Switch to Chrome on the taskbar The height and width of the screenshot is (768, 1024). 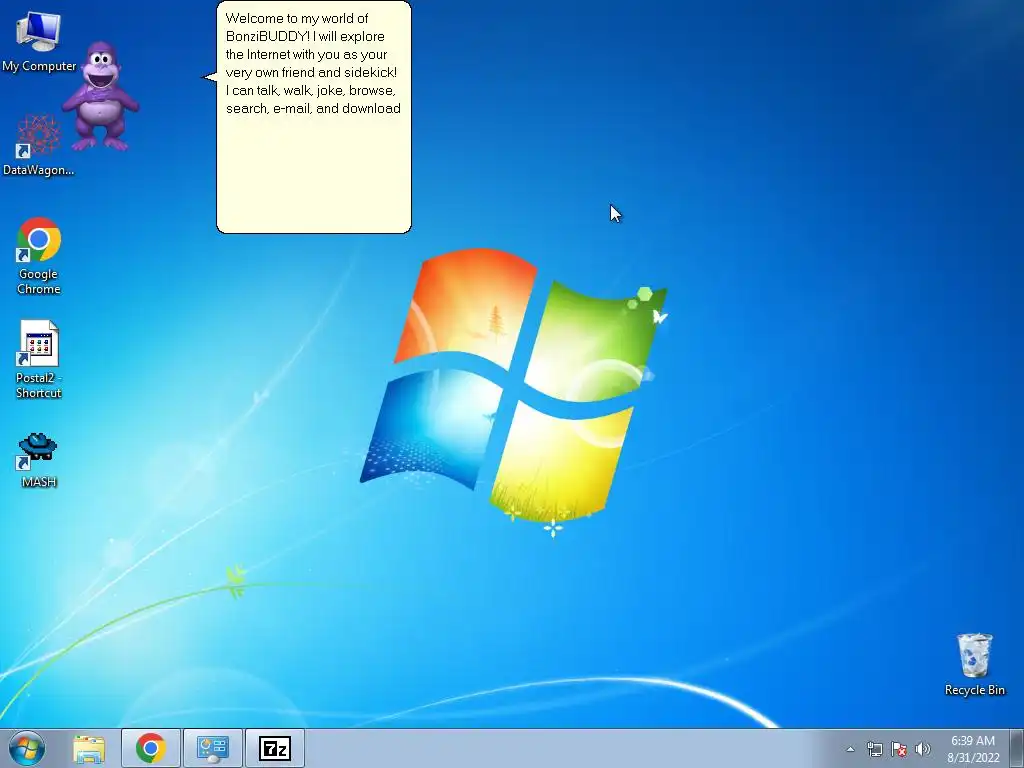pos(151,748)
